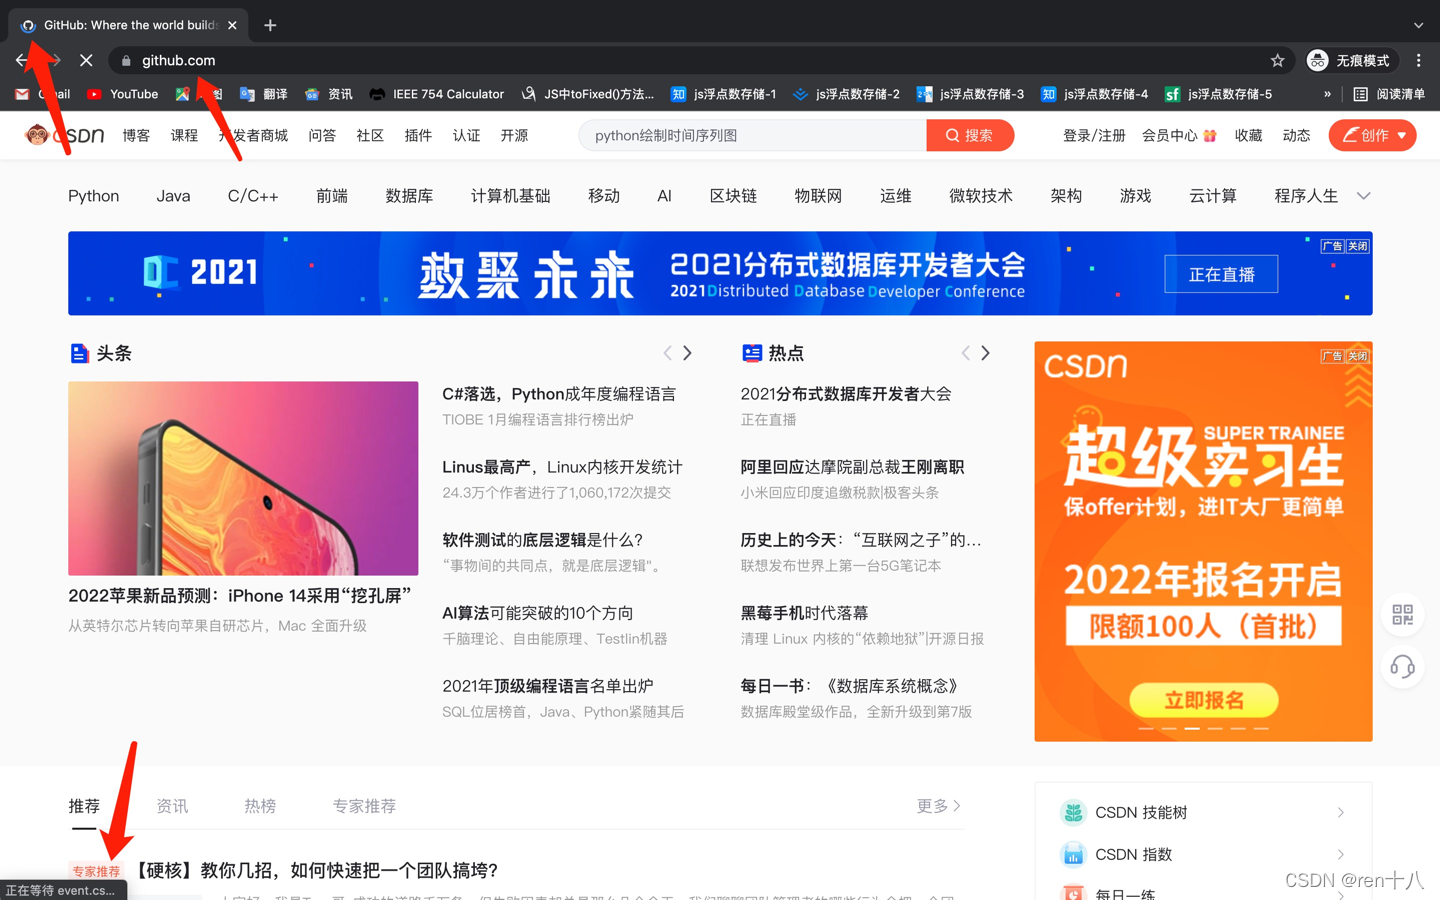Viewport: 1440px width, 900px height.
Task: Select the 区块链 category
Action: (x=733, y=196)
